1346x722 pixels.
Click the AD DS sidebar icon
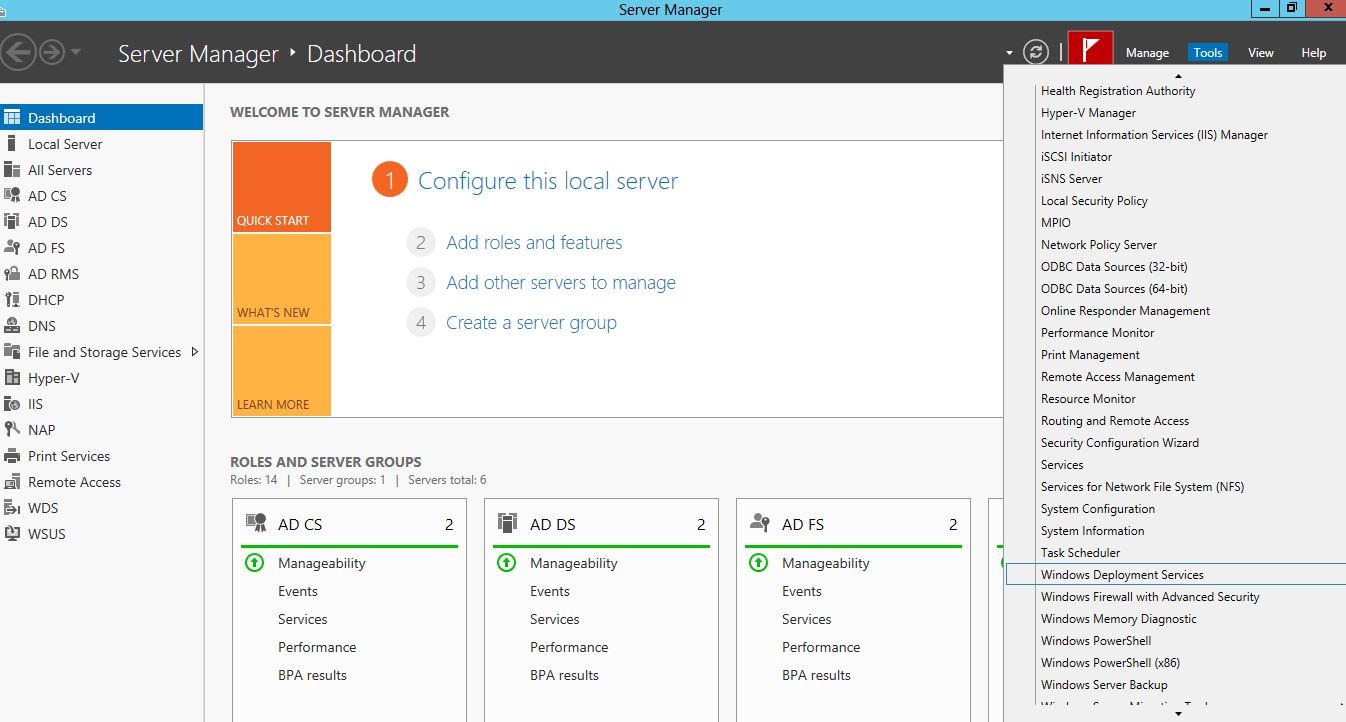tap(12, 222)
